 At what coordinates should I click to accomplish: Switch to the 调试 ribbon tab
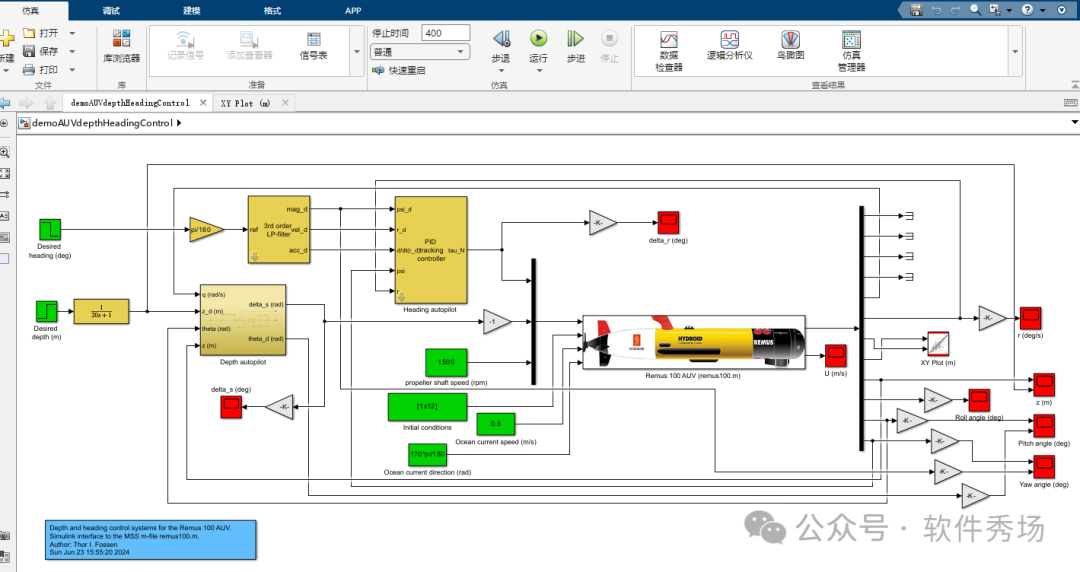[x=111, y=10]
